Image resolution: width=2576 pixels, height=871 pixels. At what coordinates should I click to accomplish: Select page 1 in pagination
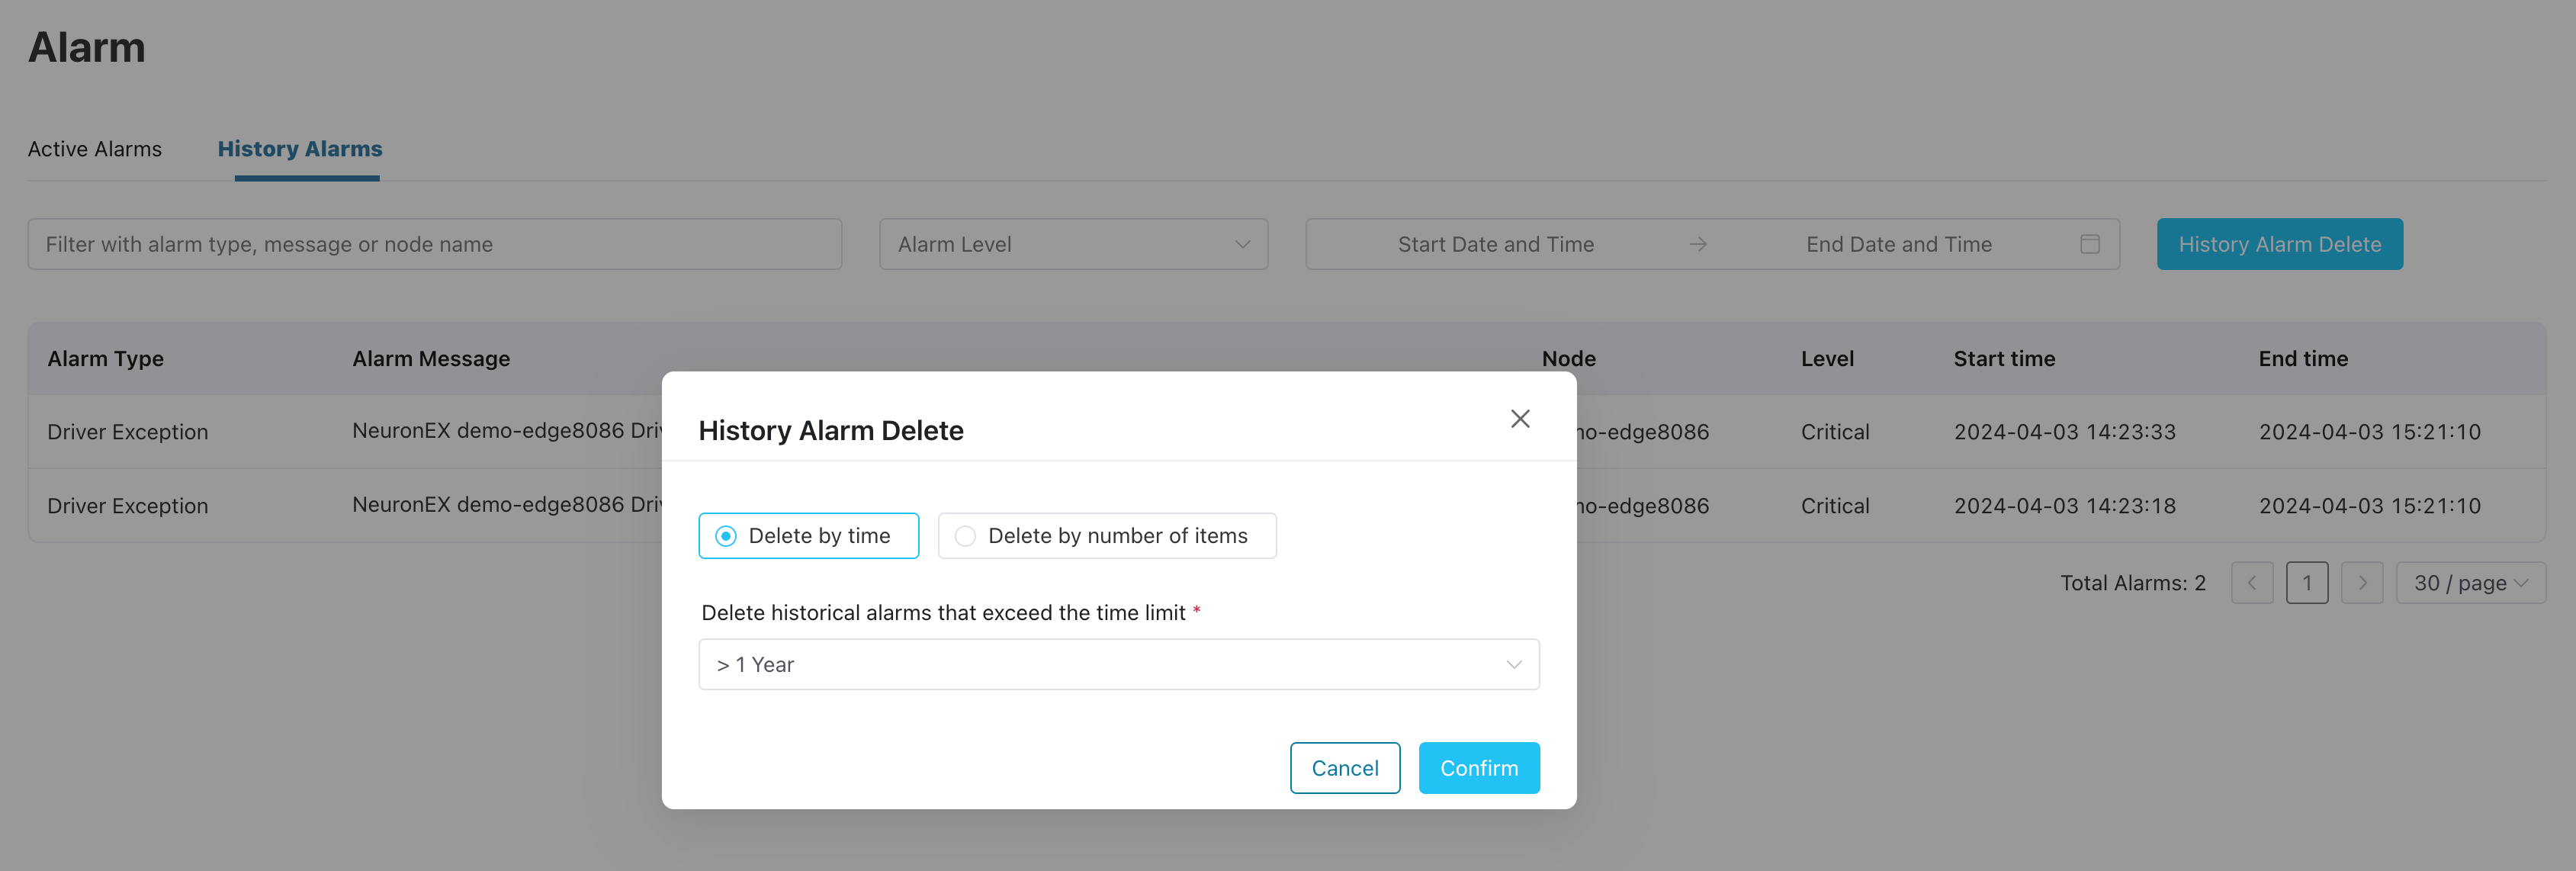click(x=2308, y=582)
